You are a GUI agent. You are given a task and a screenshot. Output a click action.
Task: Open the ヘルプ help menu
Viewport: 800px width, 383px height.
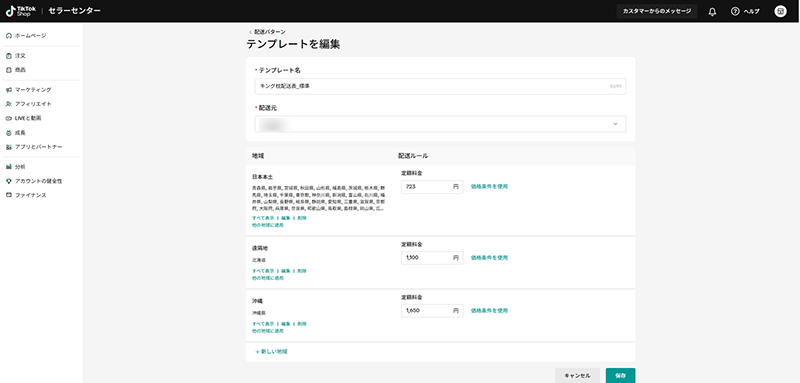[745, 11]
